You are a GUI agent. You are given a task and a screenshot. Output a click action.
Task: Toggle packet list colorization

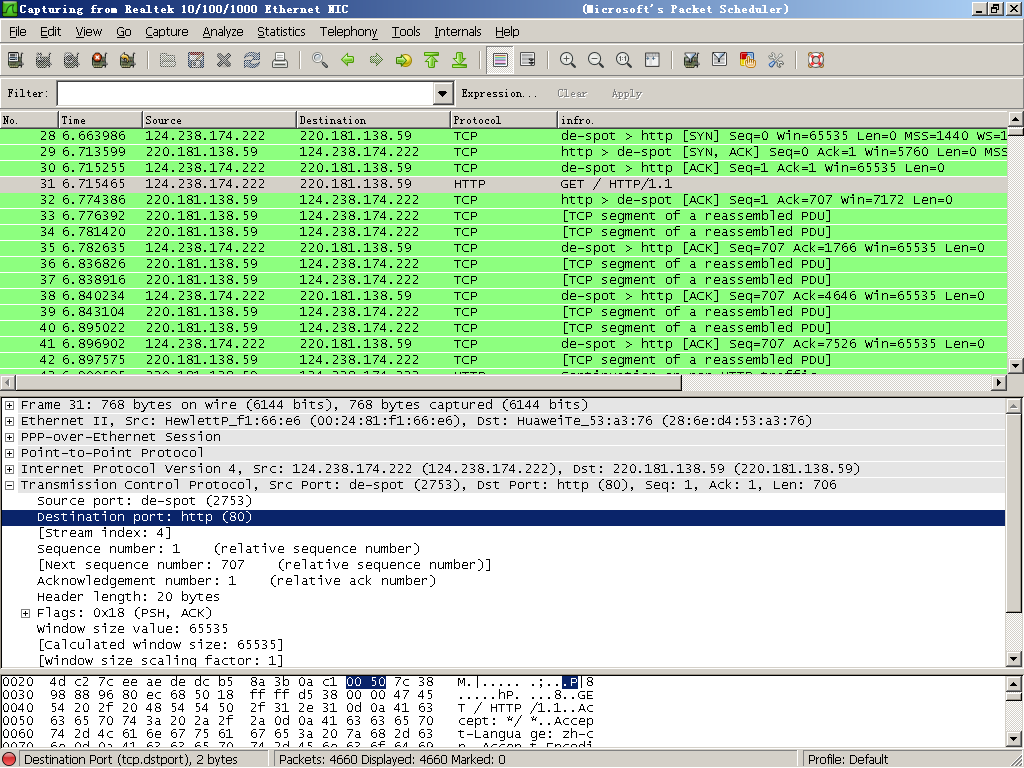click(500, 61)
